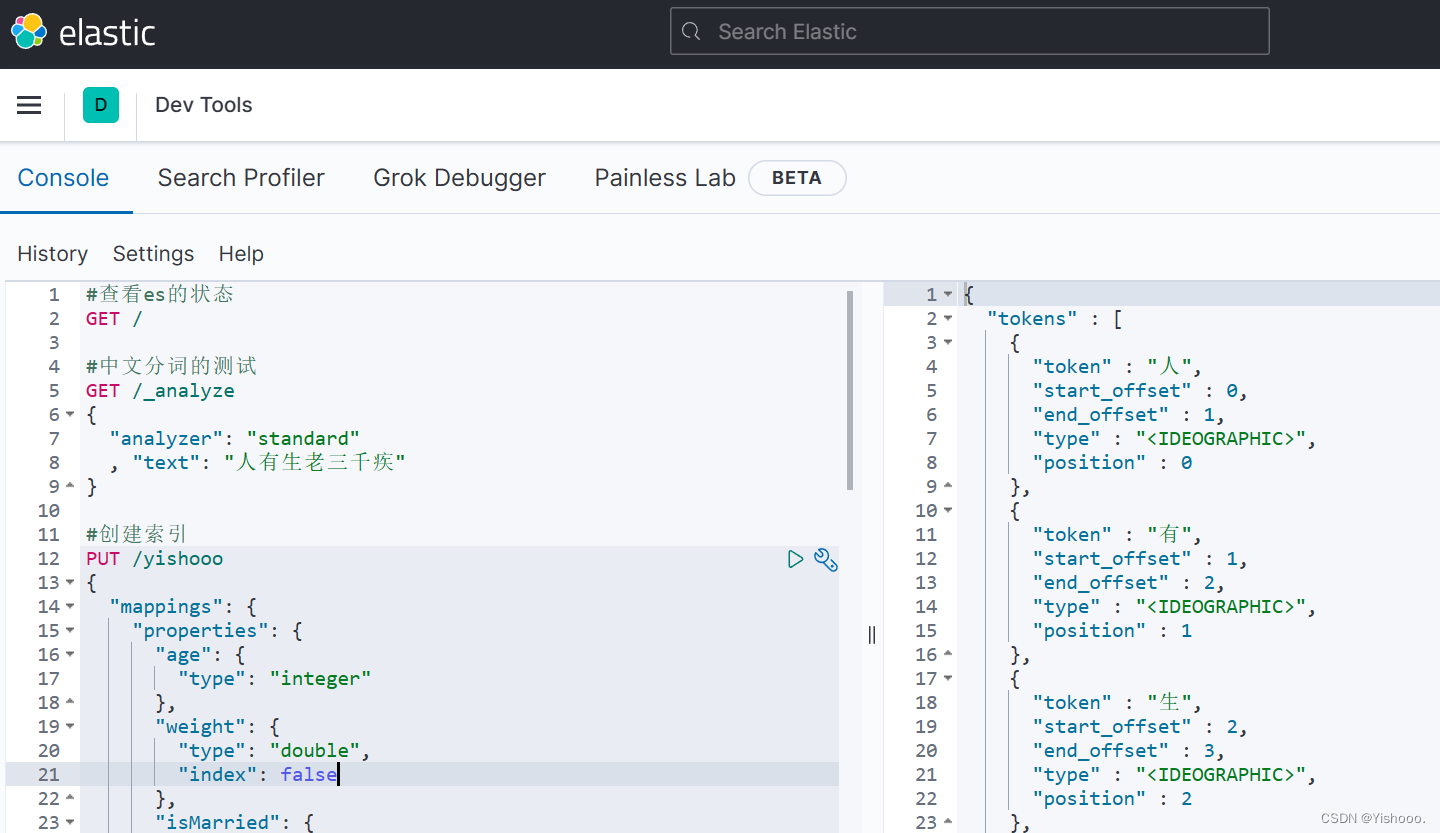This screenshot has height=833, width=1440.
Task: Open the History panel
Action: click(52, 254)
